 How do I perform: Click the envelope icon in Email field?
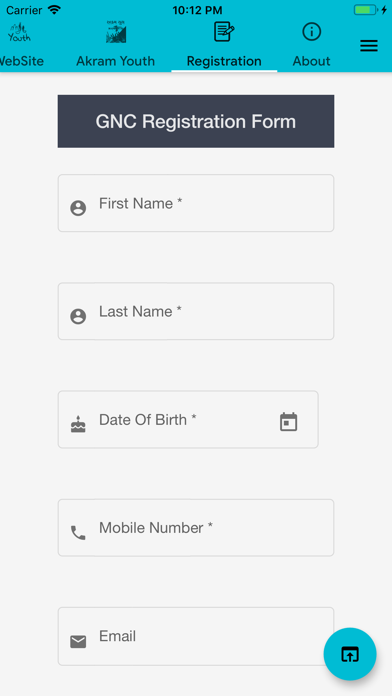coord(78,642)
